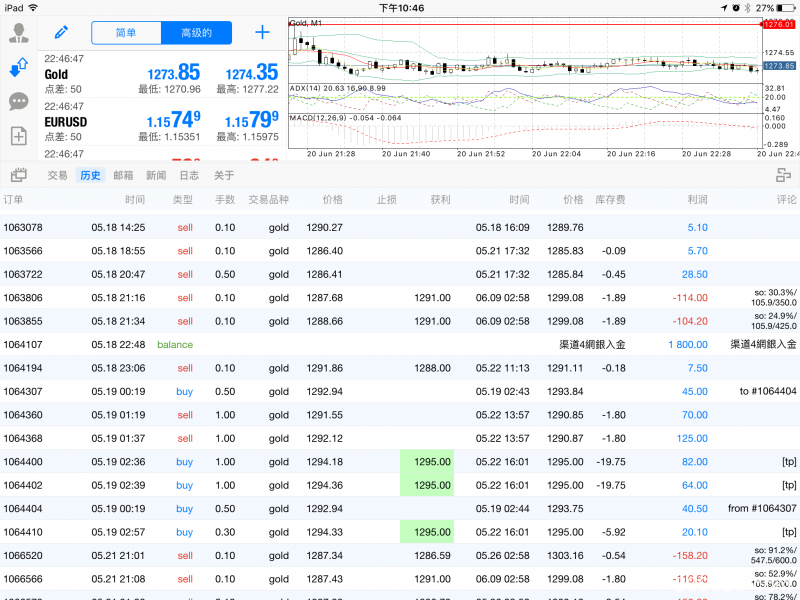Image resolution: width=800 pixels, height=600 pixels.
Task: Tap EURUSD bid price 1.15749
Action: [x=173, y=120]
